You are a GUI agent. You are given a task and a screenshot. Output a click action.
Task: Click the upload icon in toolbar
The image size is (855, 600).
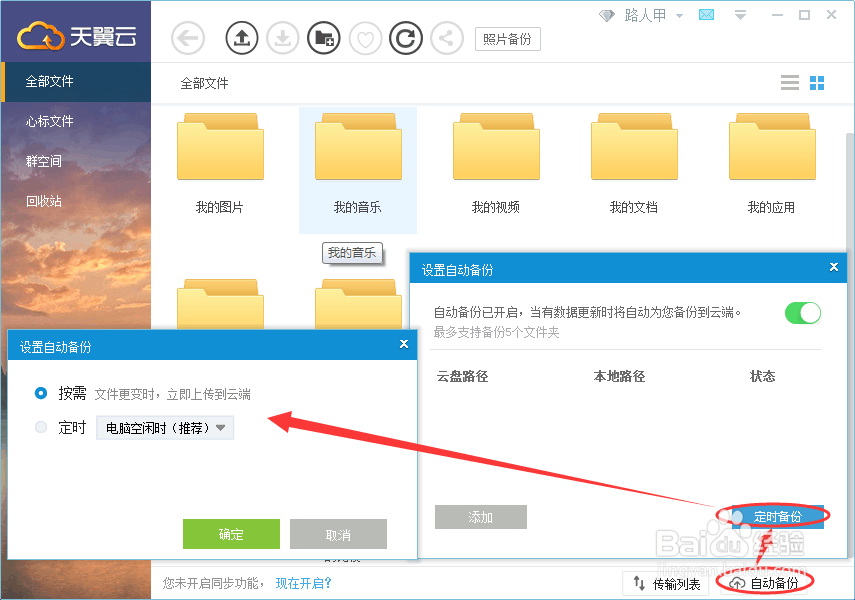point(240,38)
